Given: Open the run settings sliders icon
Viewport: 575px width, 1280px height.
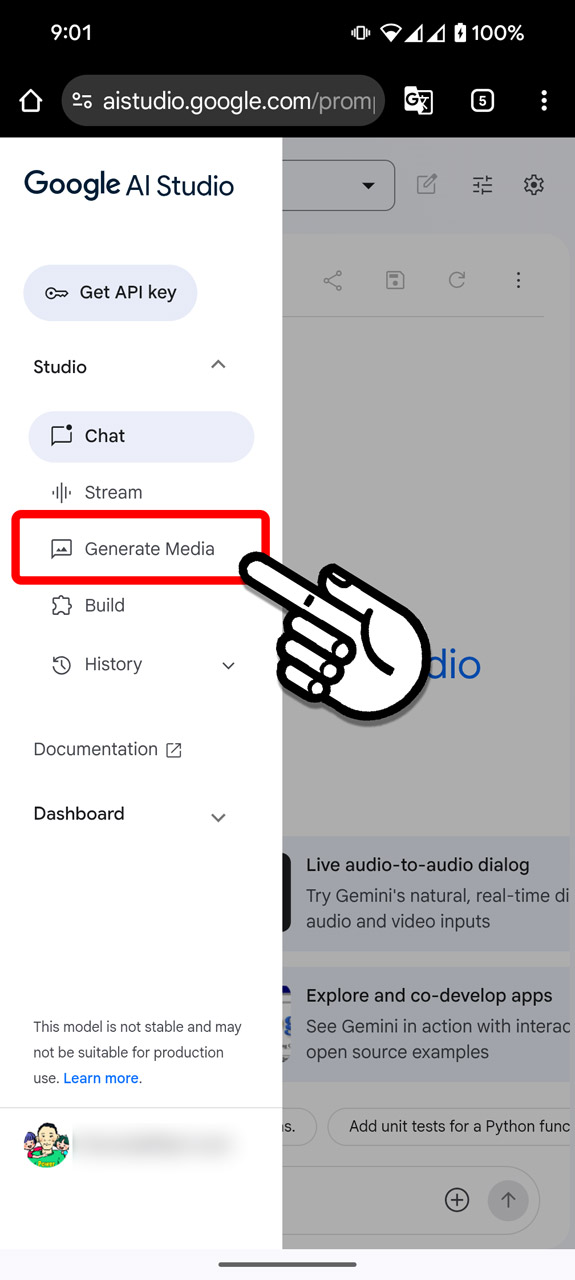Looking at the screenshot, I should coord(482,184).
